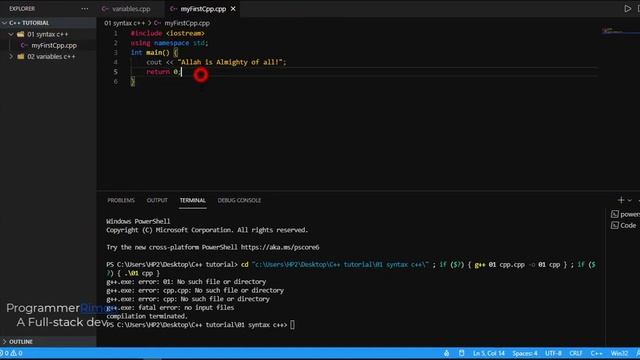Run the C++ file with play icon
640x360 pixels.
[x=627, y=9]
